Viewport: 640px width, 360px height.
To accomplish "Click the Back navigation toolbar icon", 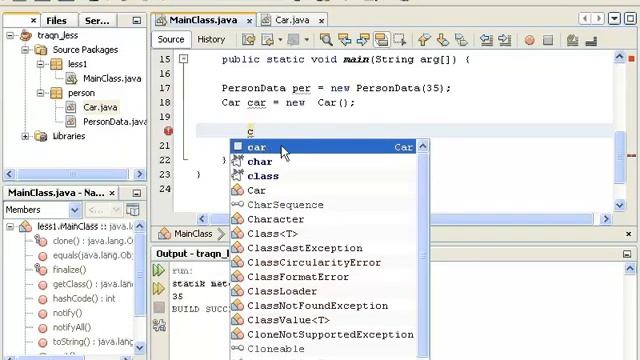I will [268, 40].
